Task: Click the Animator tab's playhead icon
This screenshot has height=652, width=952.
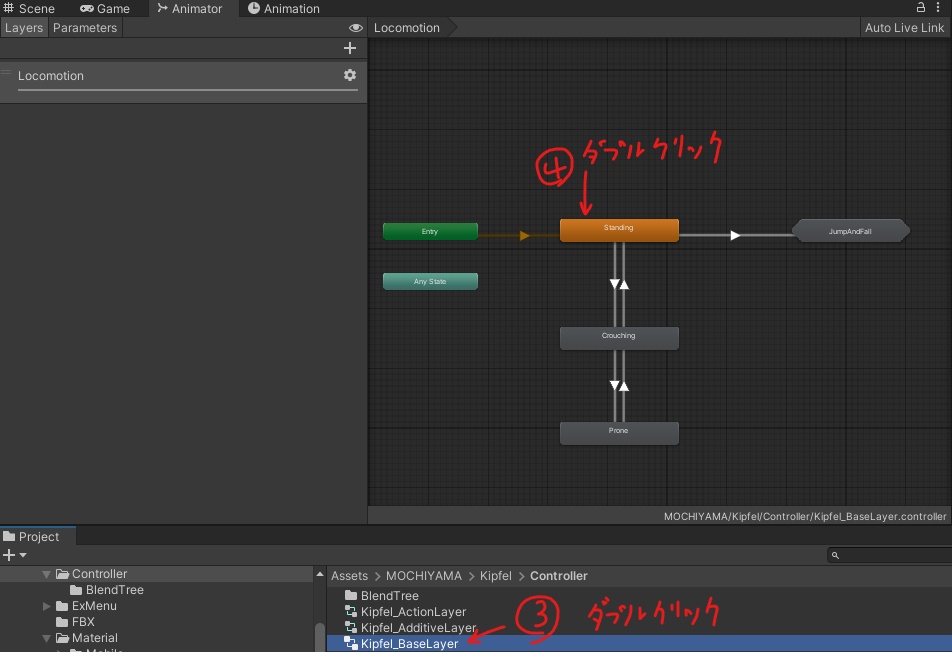Action: [163, 8]
